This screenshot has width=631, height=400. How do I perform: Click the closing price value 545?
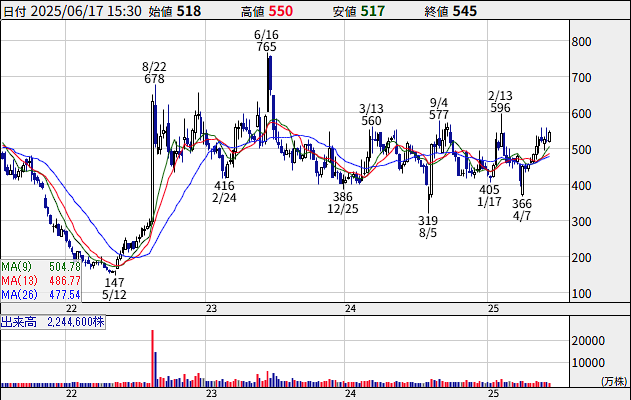coord(464,11)
